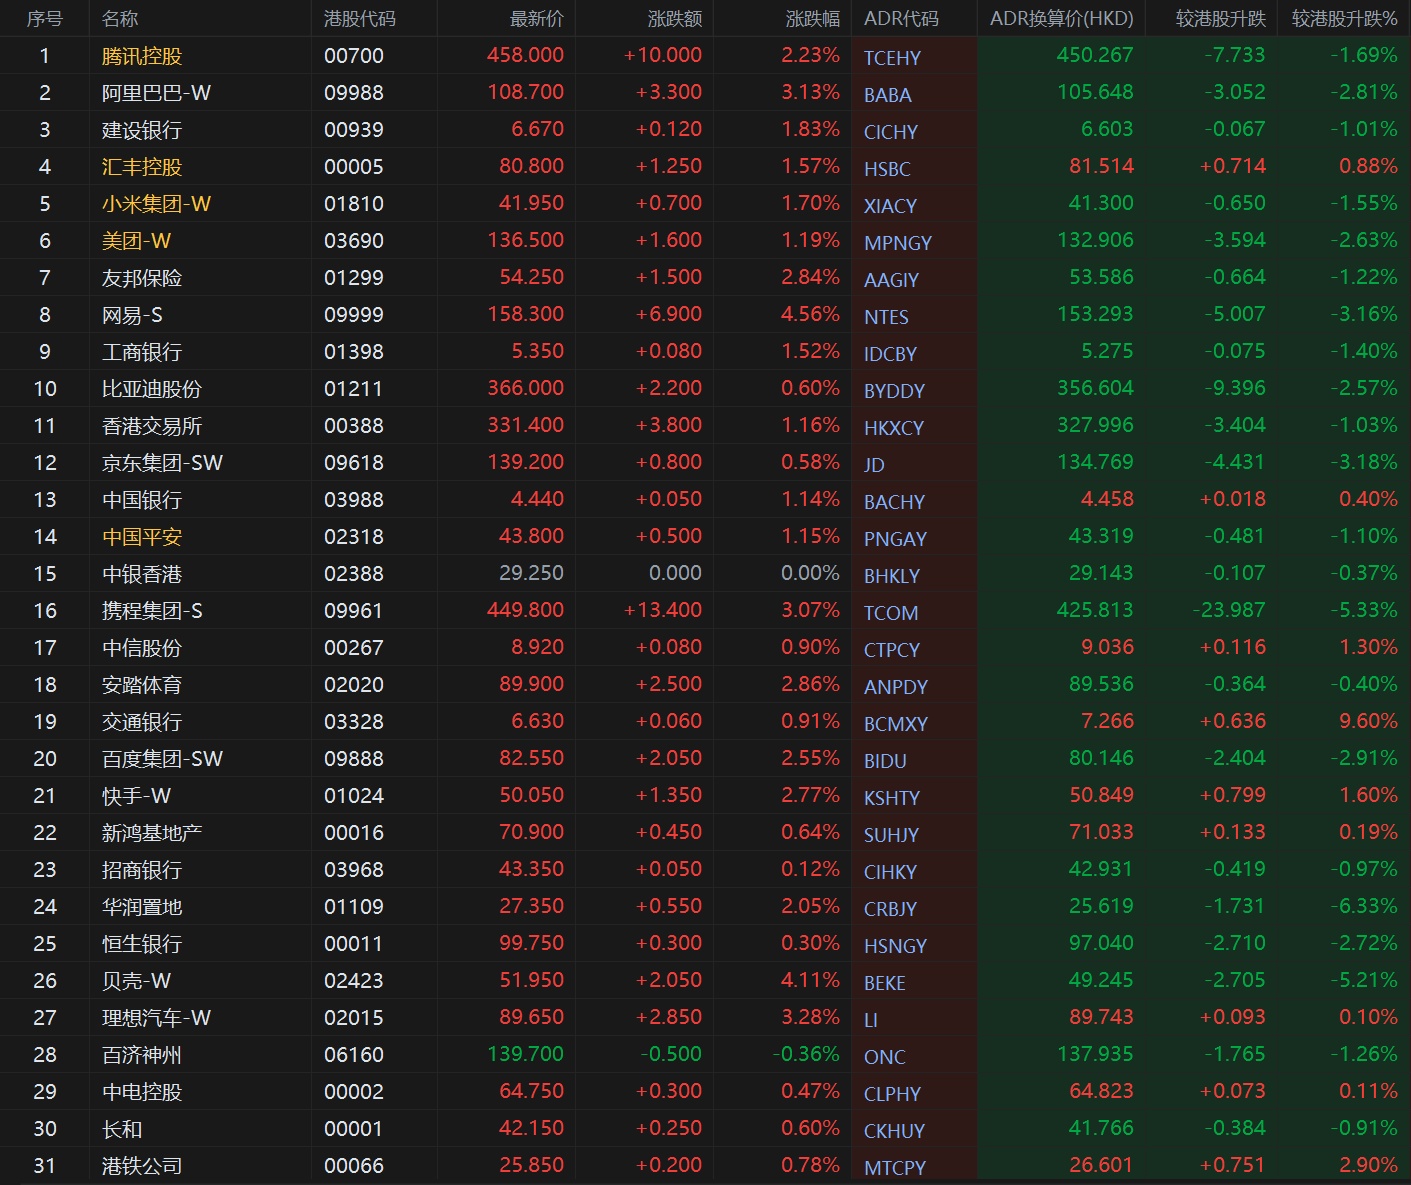This screenshot has width=1411, height=1185.
Task: Click the stock code 00001
Action: (354, 1129)
